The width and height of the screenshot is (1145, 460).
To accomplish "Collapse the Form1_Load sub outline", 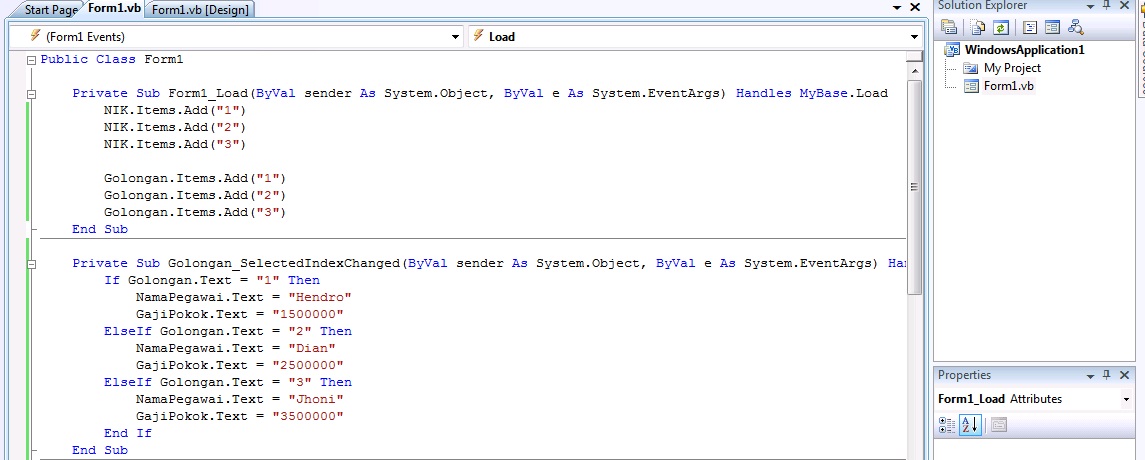I will (31, 93).
